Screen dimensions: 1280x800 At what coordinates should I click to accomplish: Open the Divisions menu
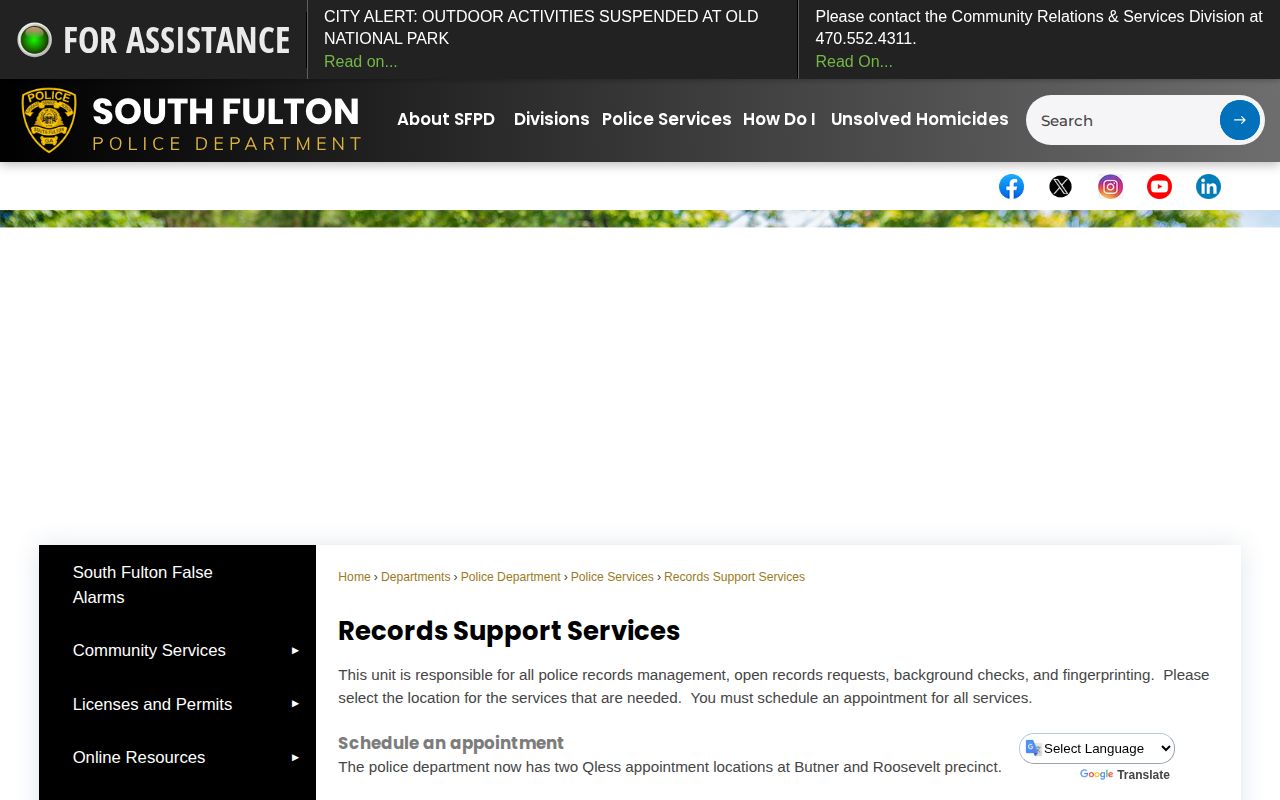tap(551, 119)
